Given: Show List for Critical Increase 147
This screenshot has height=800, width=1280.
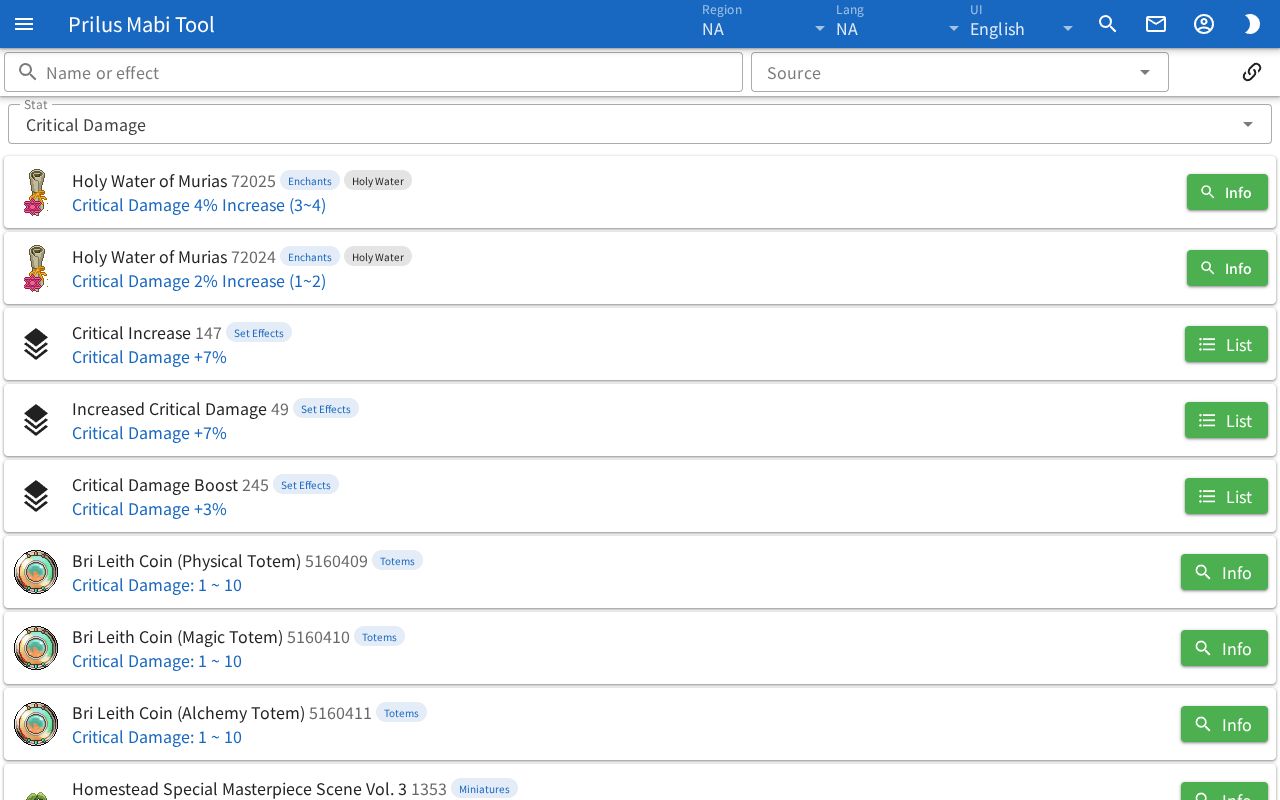Looking at the screenshot, I should click(1226, 344).
